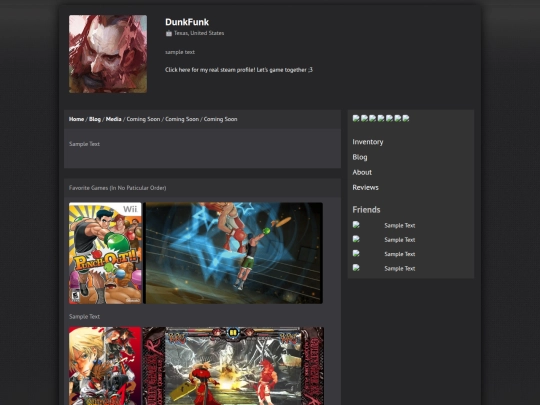Select the last Coming Soon nav item
Viewport: 540px width, 405px height.
coord(220,119)
